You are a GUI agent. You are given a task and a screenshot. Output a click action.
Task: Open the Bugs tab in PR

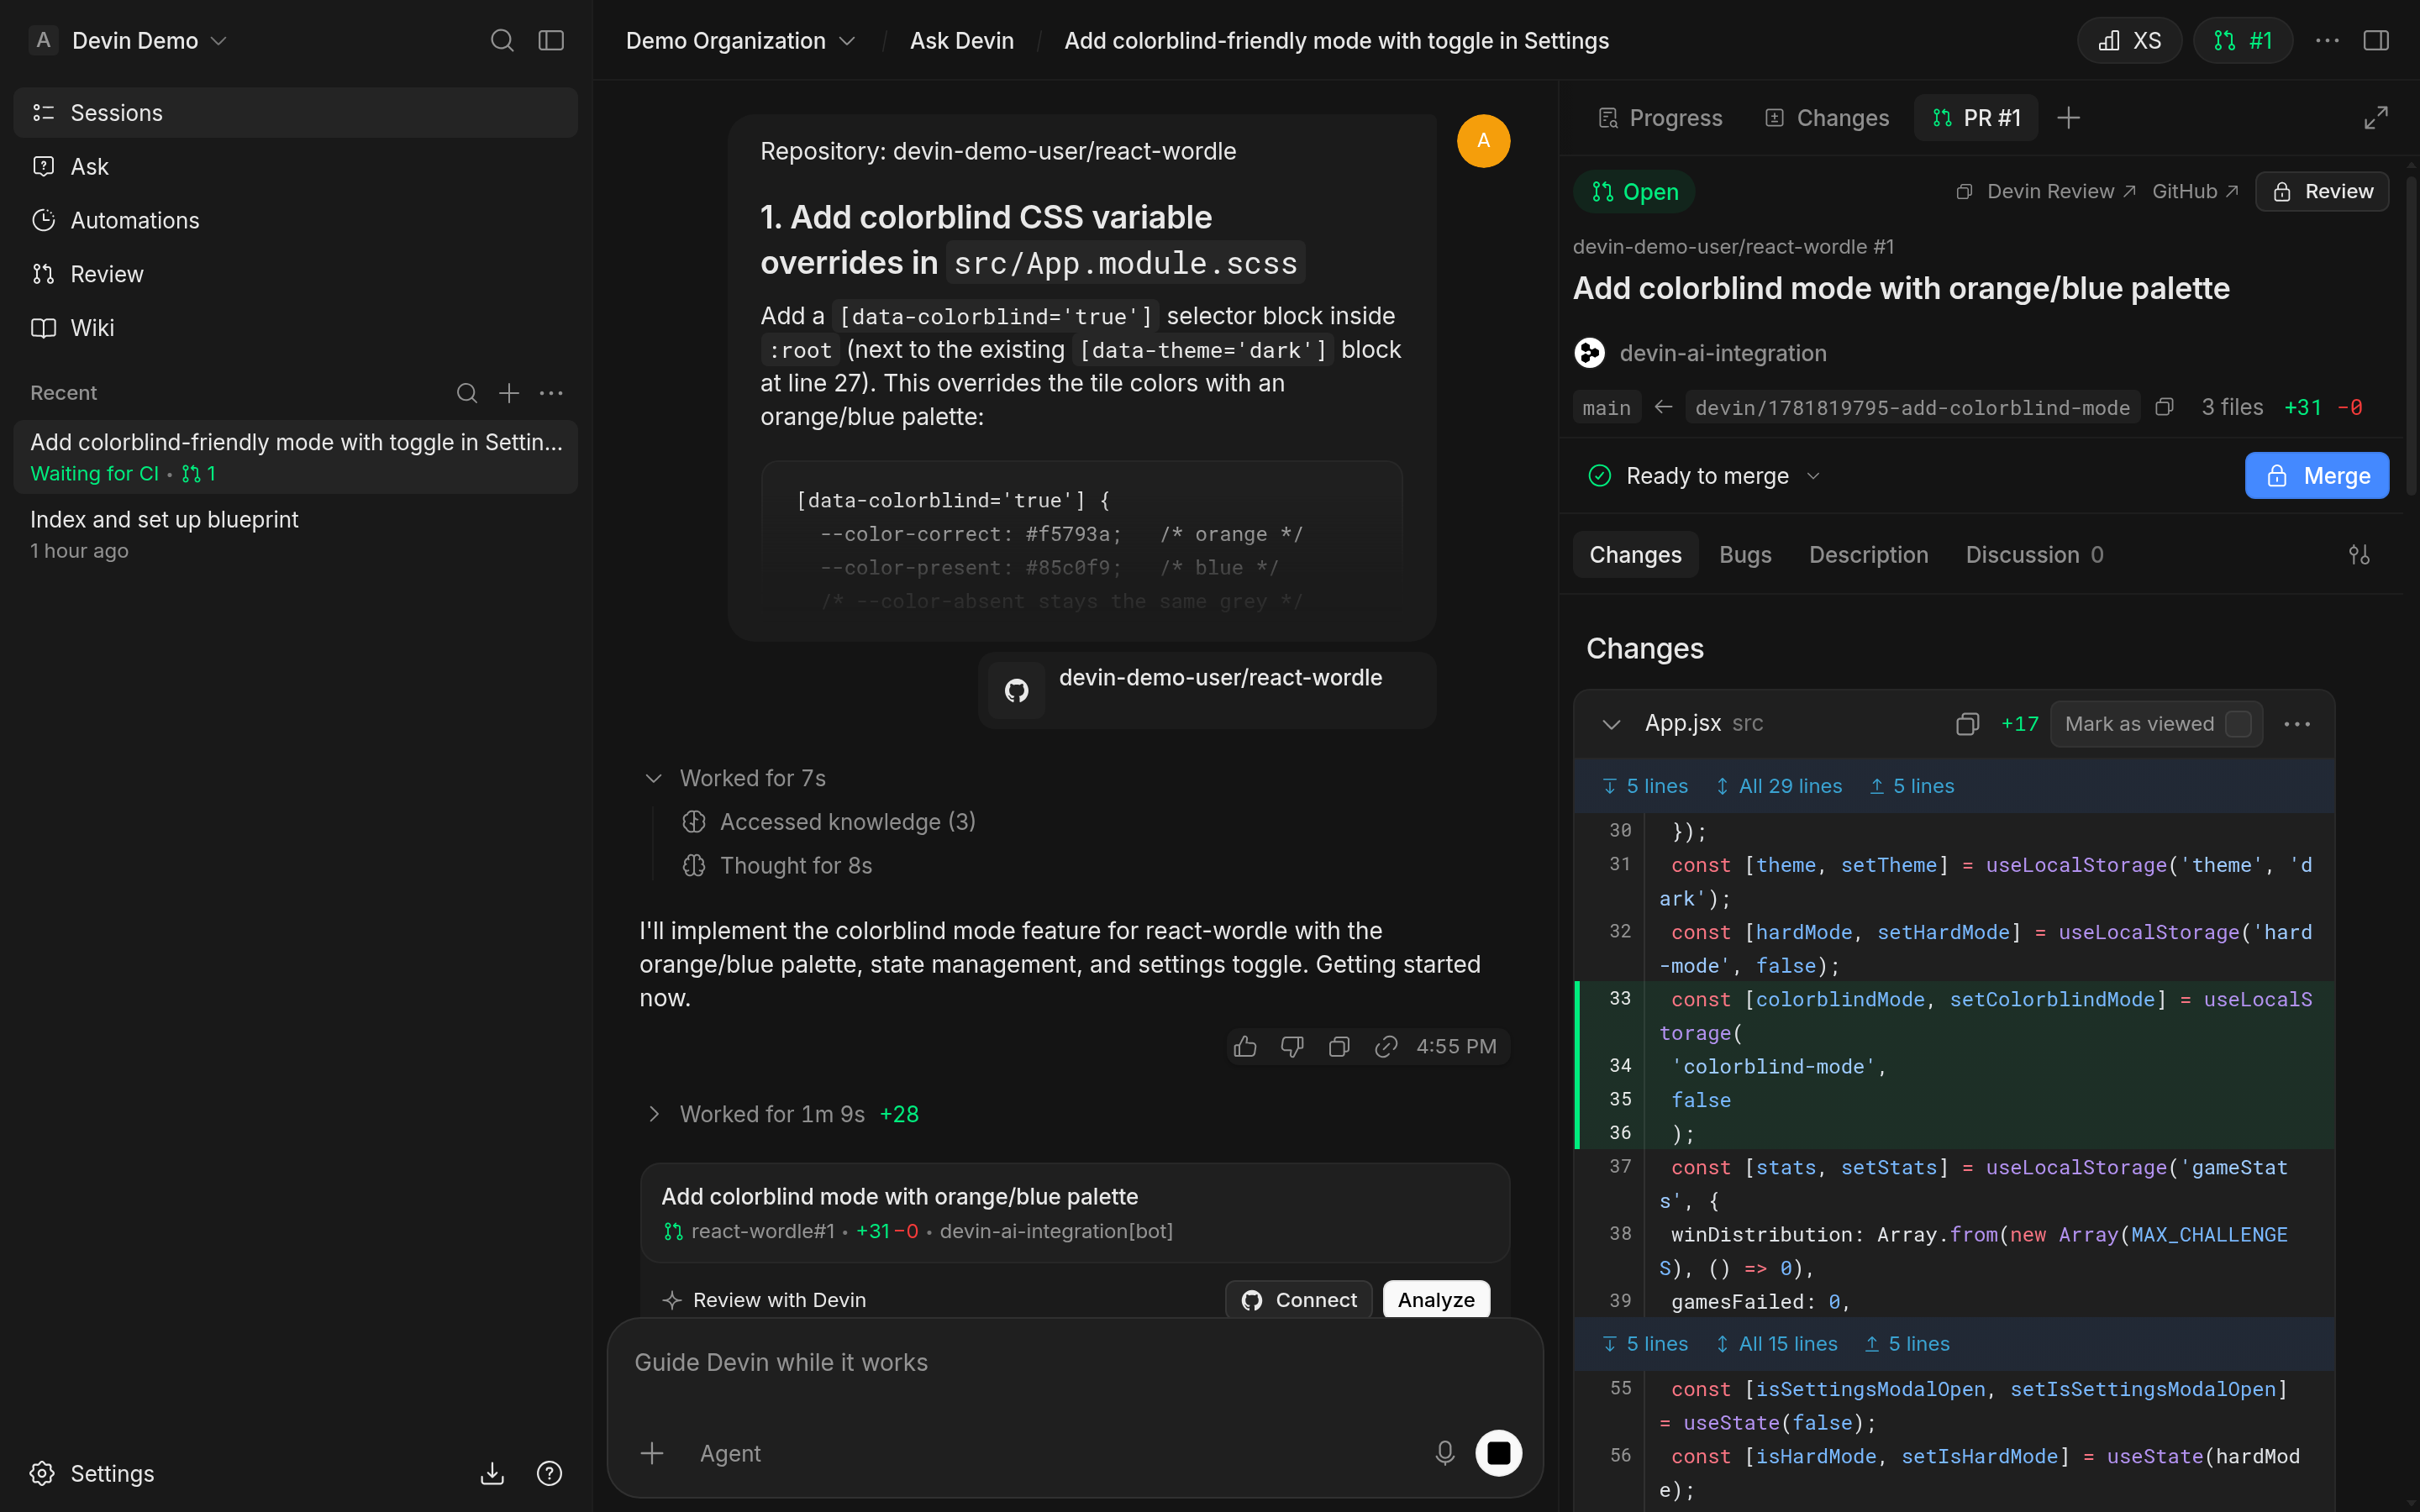(1745, 555)
